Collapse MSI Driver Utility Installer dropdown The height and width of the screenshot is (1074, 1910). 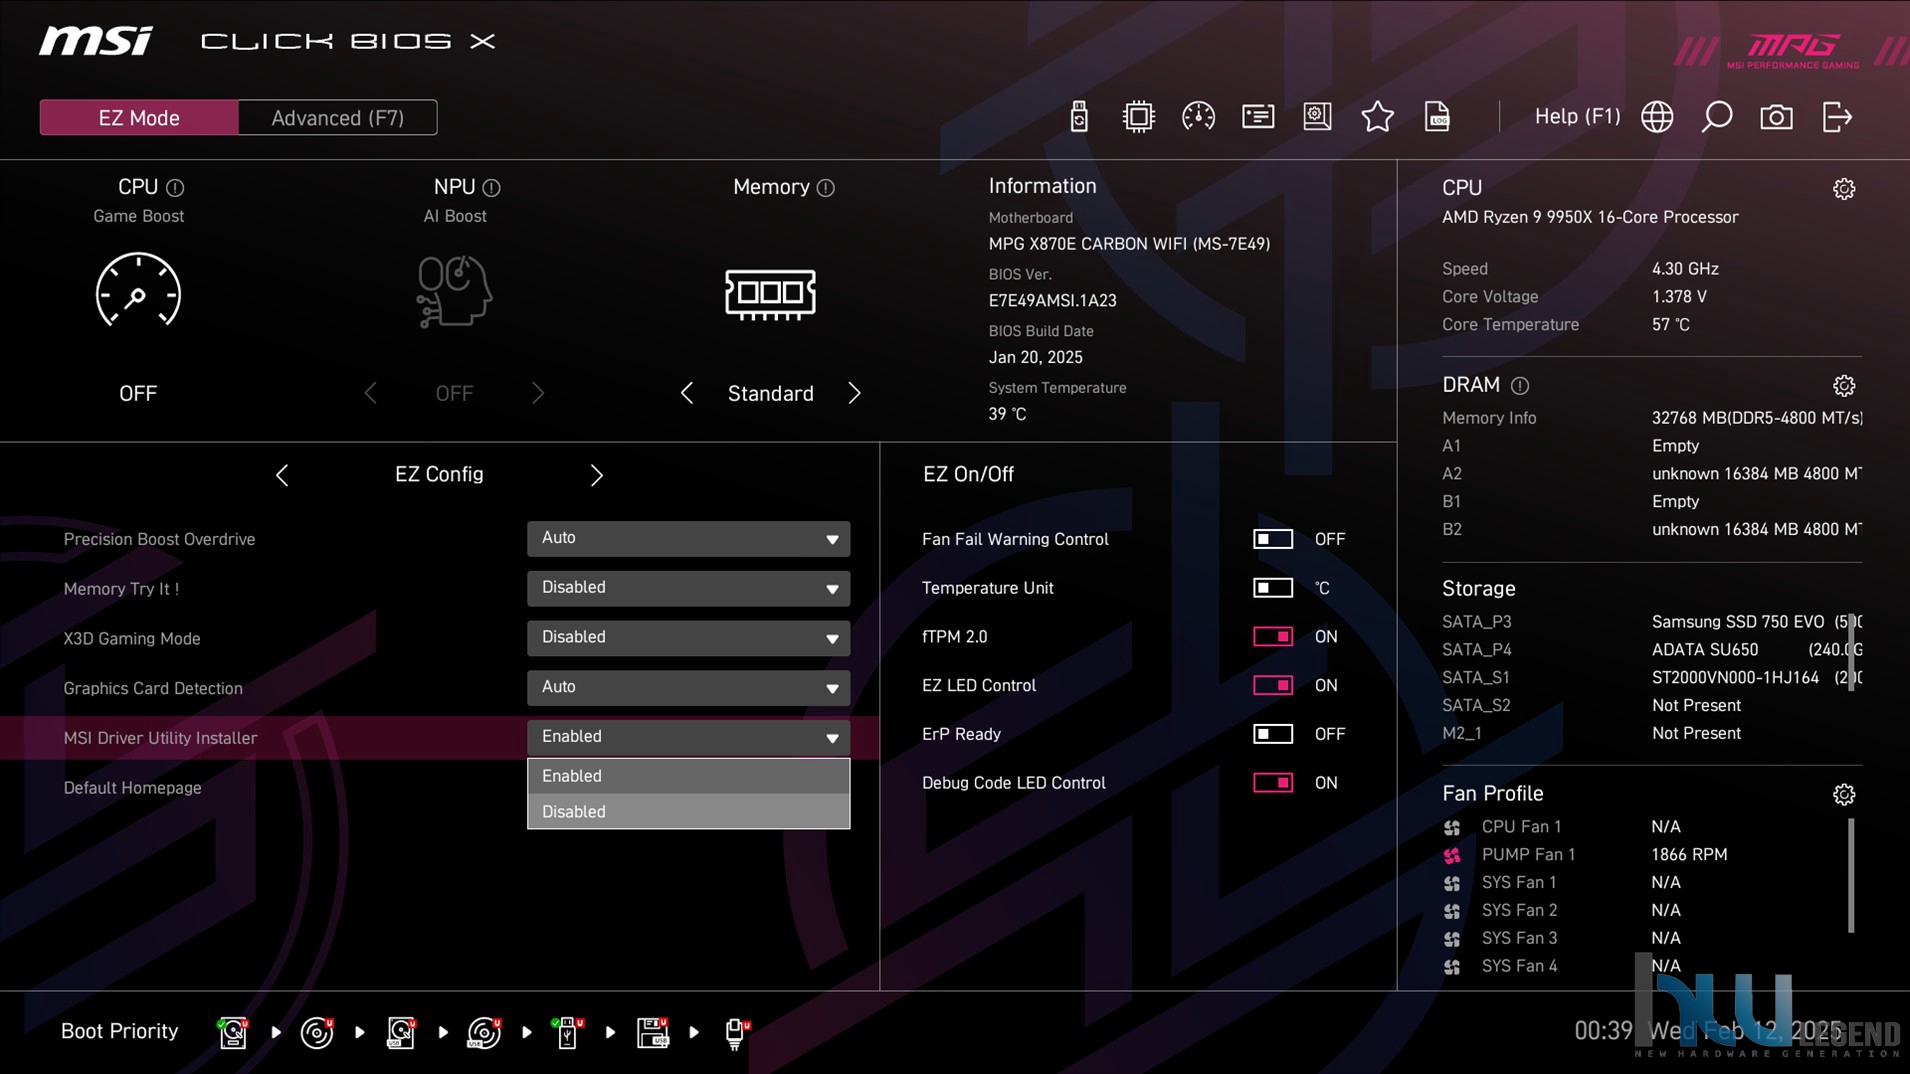689,737
